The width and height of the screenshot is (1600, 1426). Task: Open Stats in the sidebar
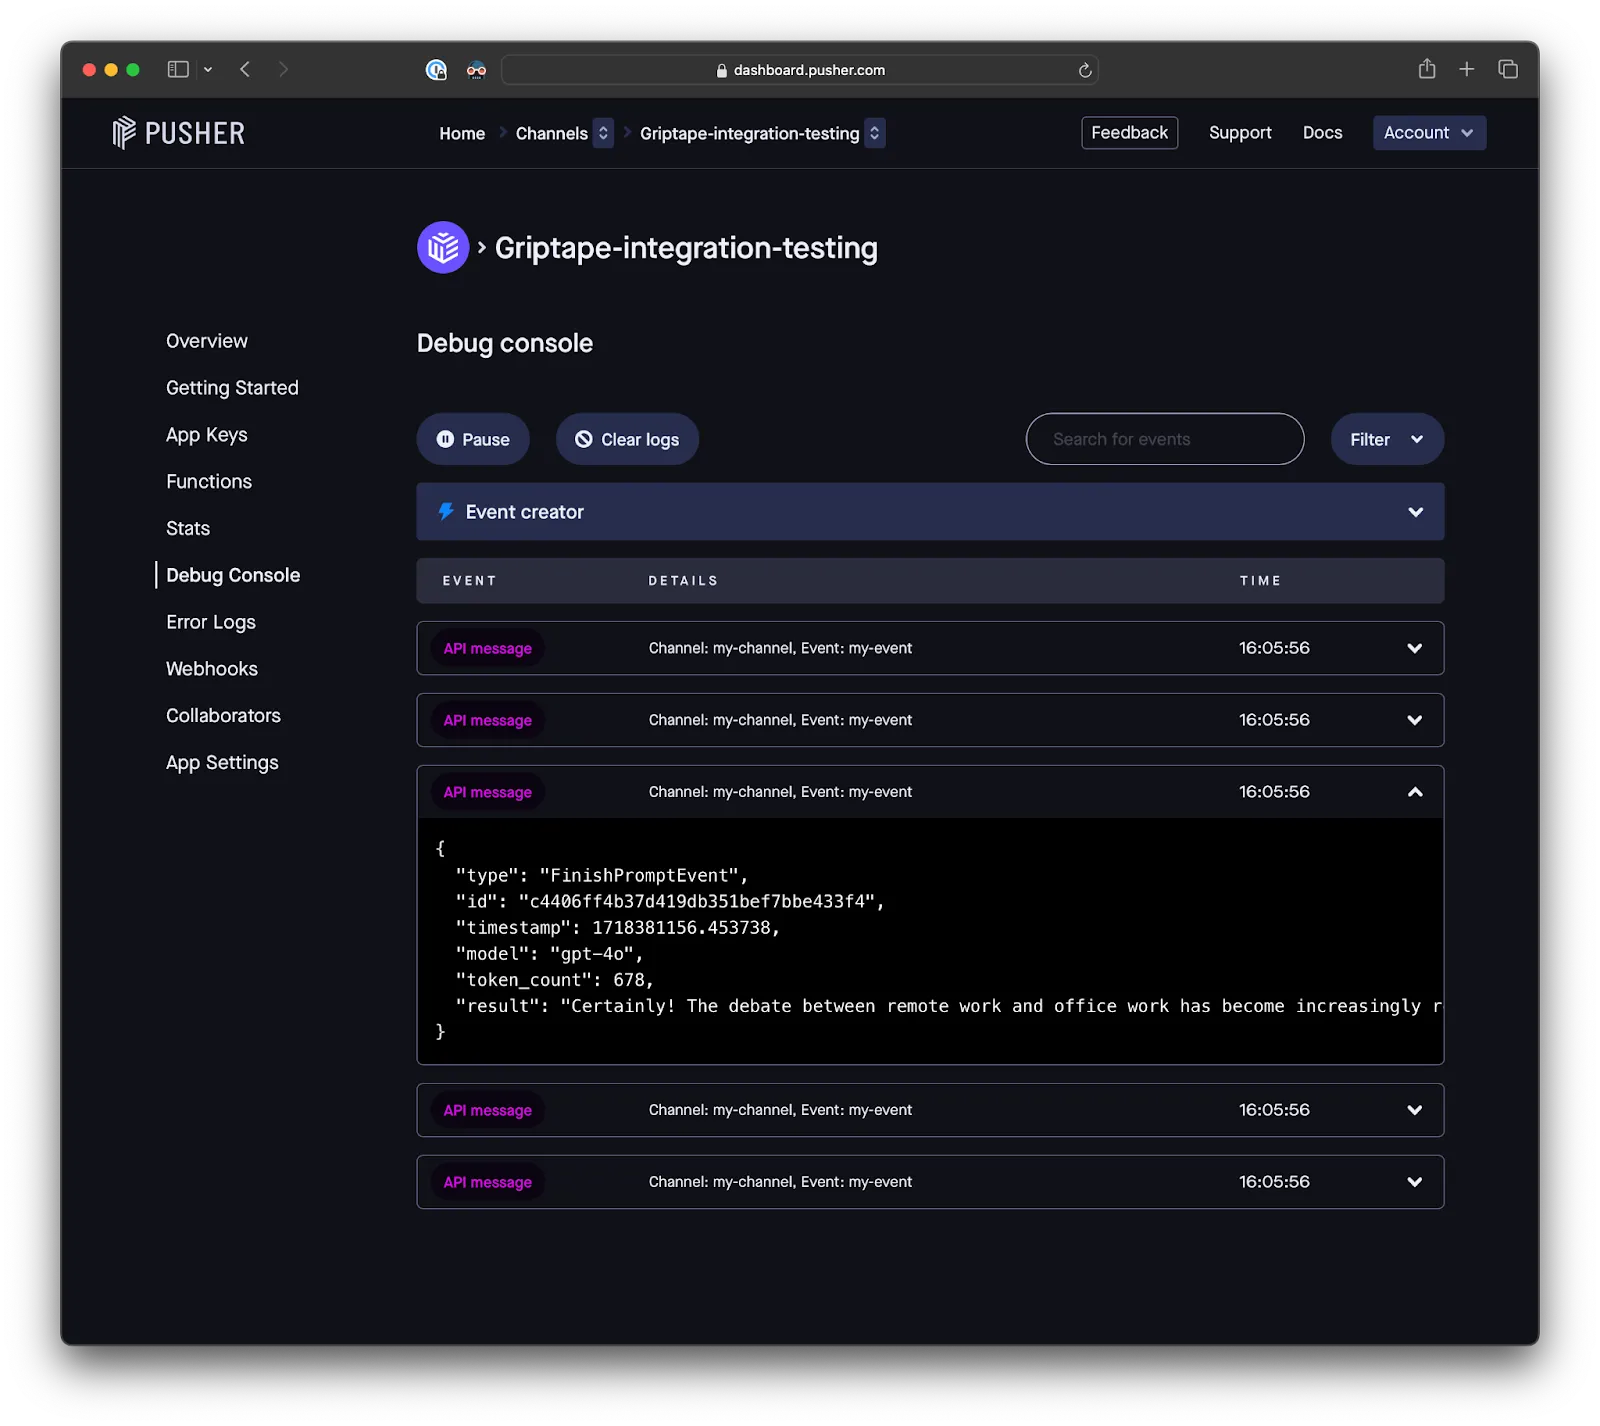click(188, 528)
